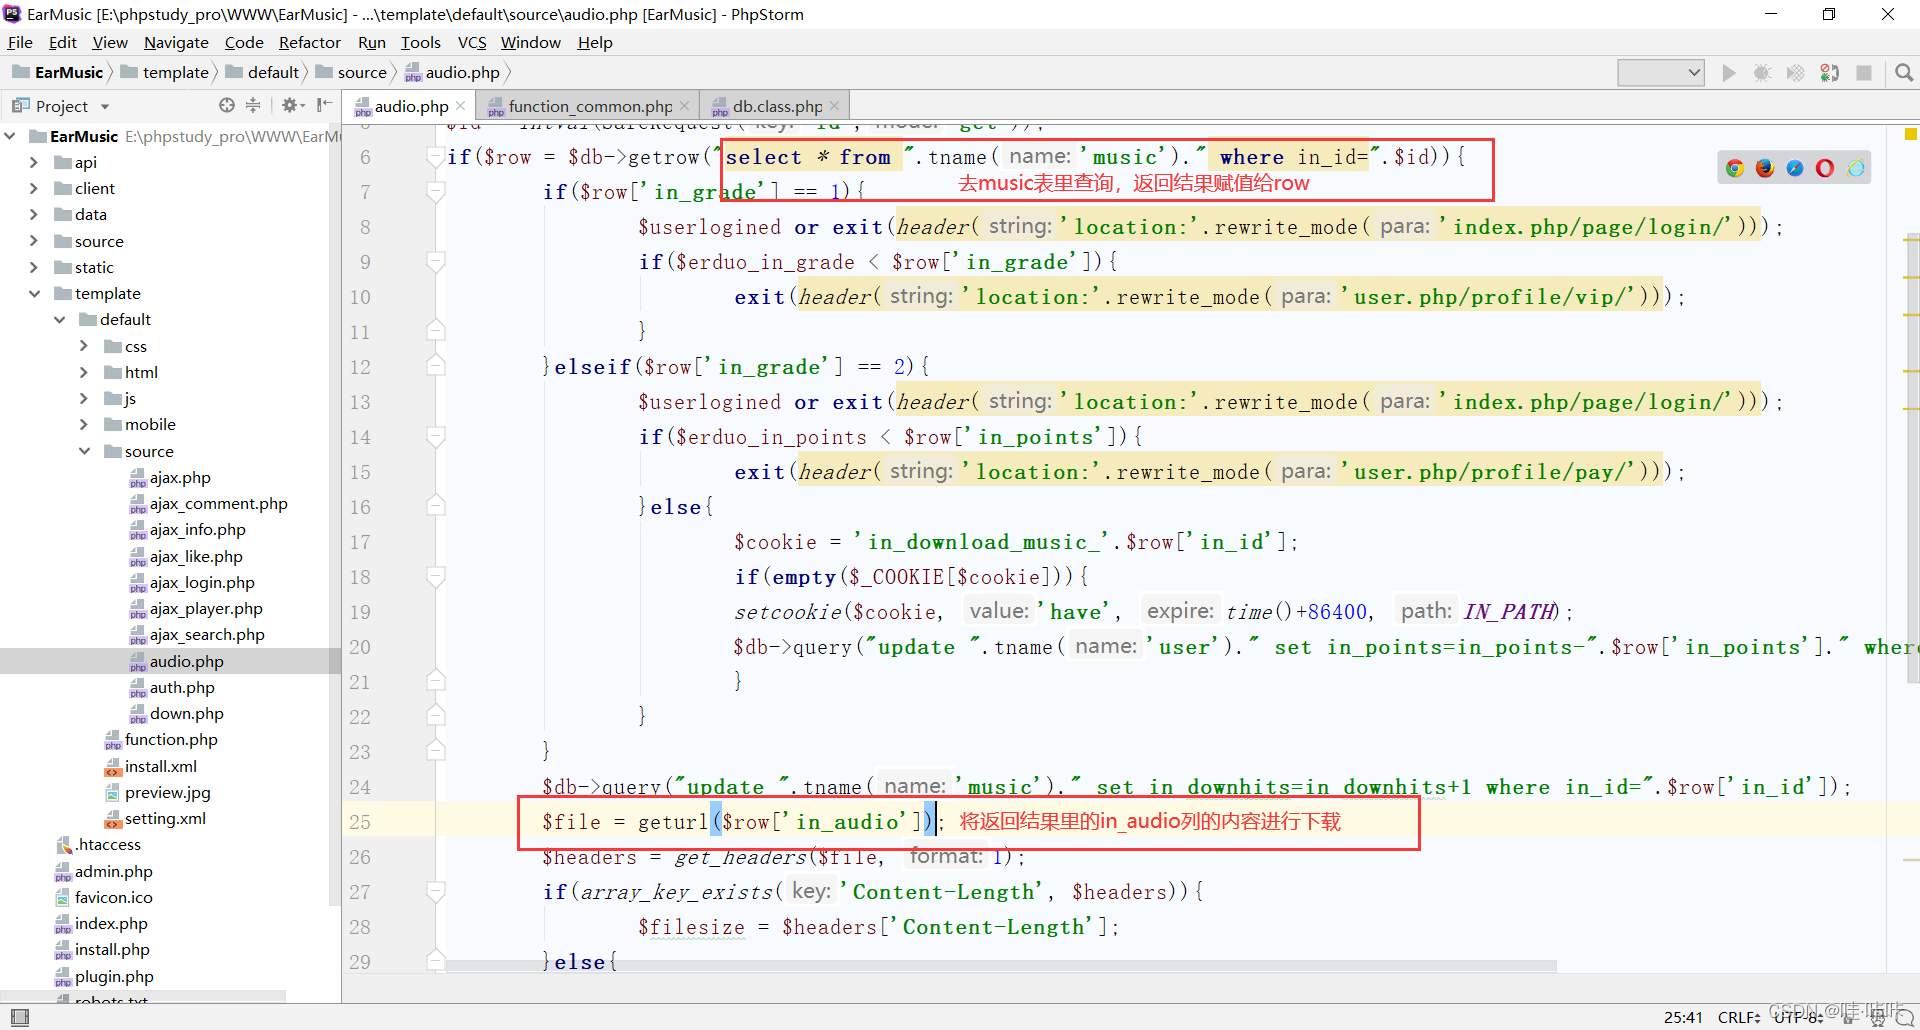Screen dimensions: 1920x1030
Task: Open file in Opera browser
Action: [x=1825, y=168]
